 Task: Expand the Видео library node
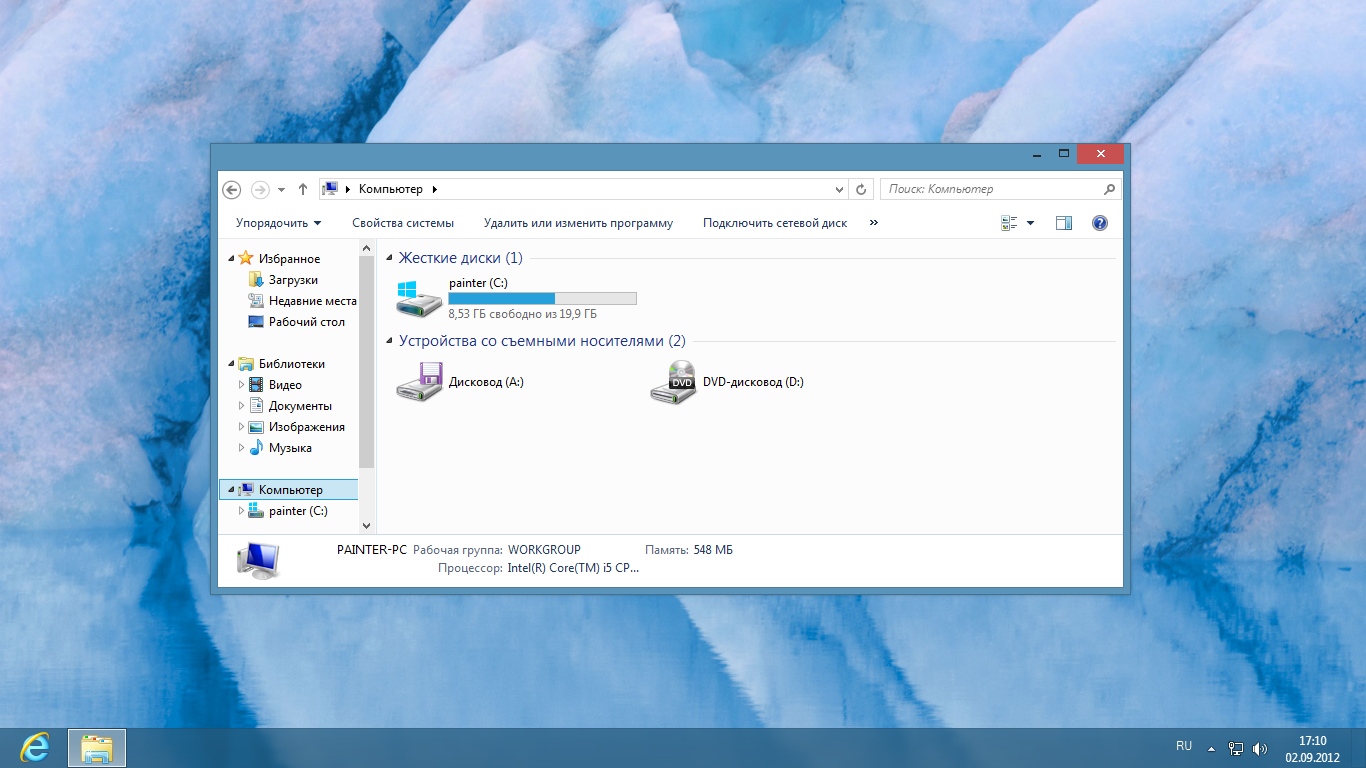[x=241, y=385]
